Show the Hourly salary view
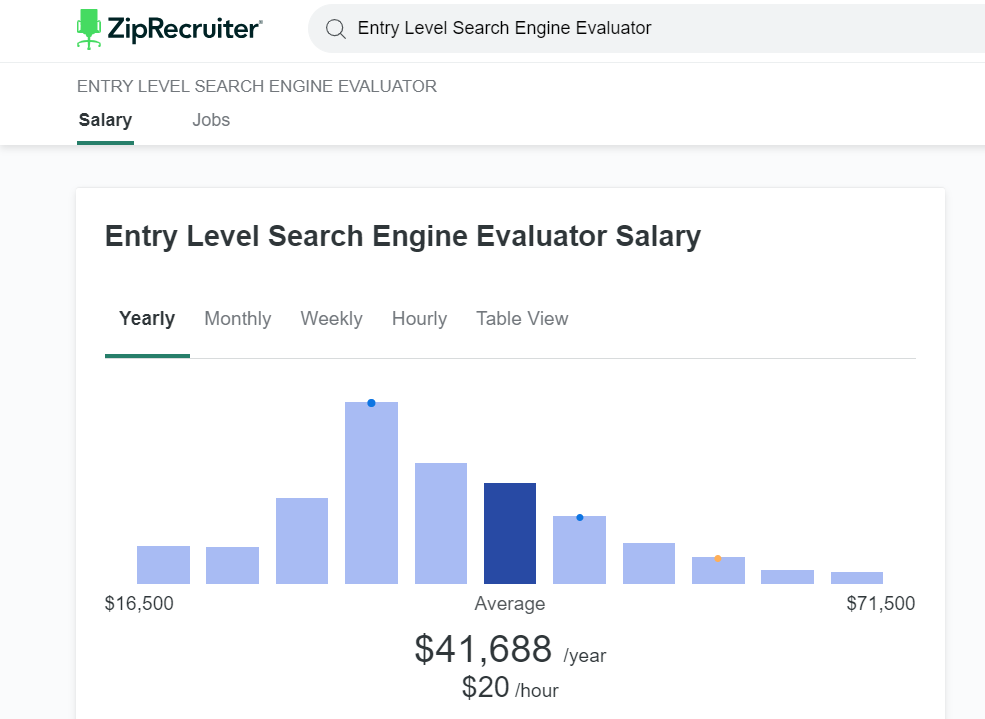Viewport: 985px width, 719px height. [419, 319]
